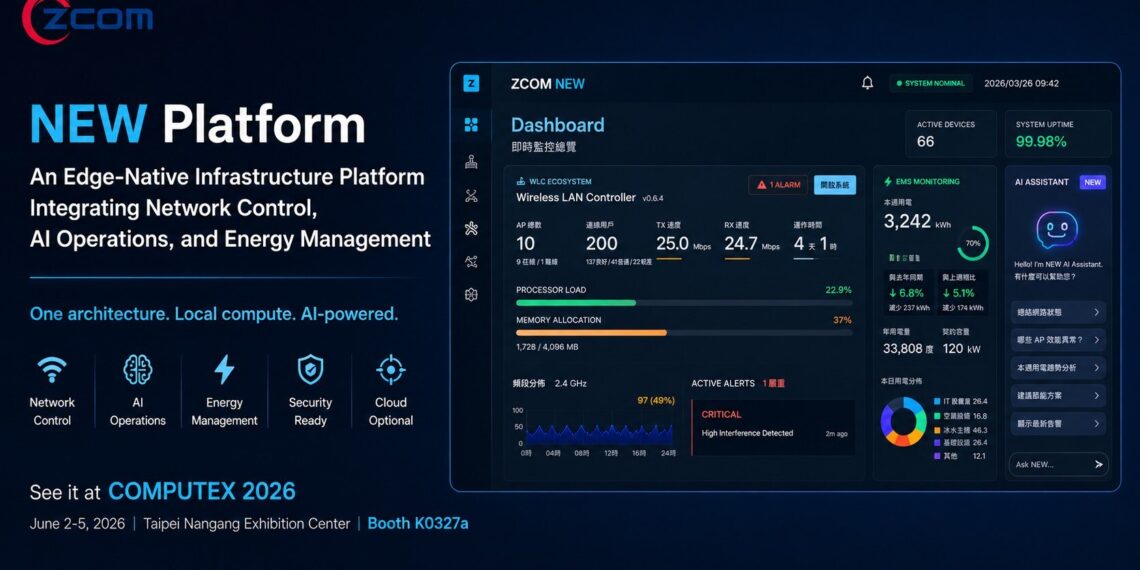The width and height of the screenshot is (1140, 570).
Task: Click the 1,728 / 4,096 MB memory text
Action: tap(547, 348)
